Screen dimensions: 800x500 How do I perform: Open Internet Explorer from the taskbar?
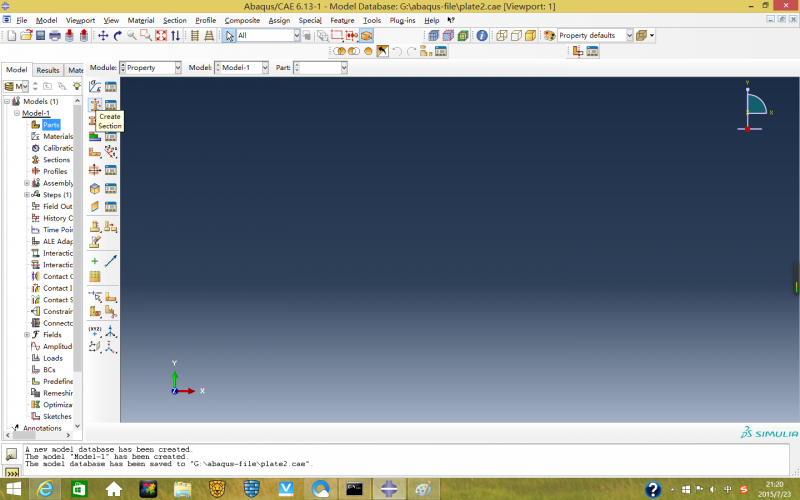click(x=45, y=489)
